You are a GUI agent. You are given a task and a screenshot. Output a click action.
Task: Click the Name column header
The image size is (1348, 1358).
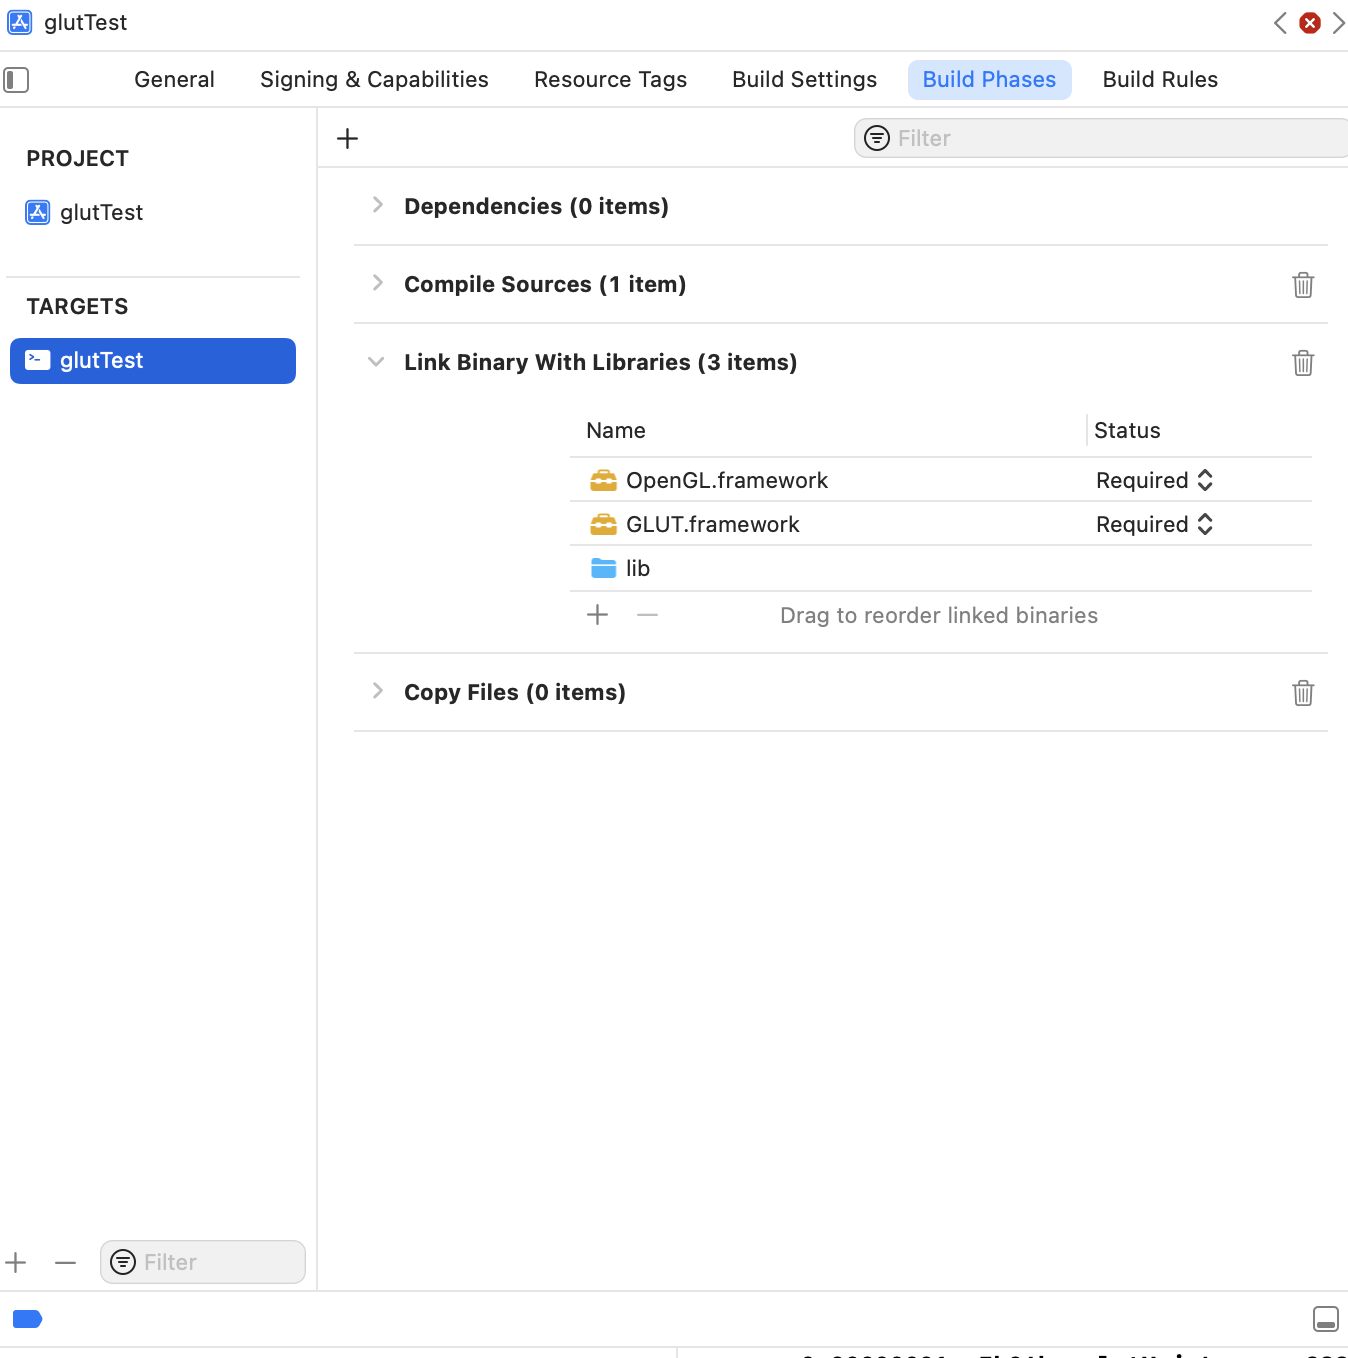(616, 430)
